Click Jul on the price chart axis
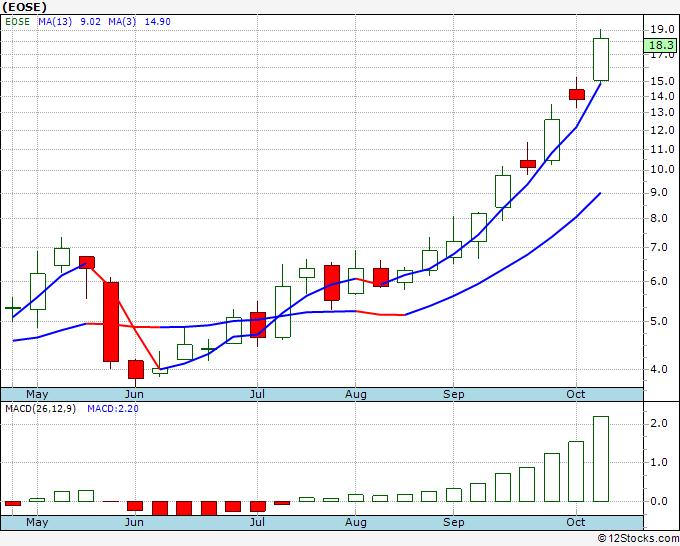 [x=257, y=395]
